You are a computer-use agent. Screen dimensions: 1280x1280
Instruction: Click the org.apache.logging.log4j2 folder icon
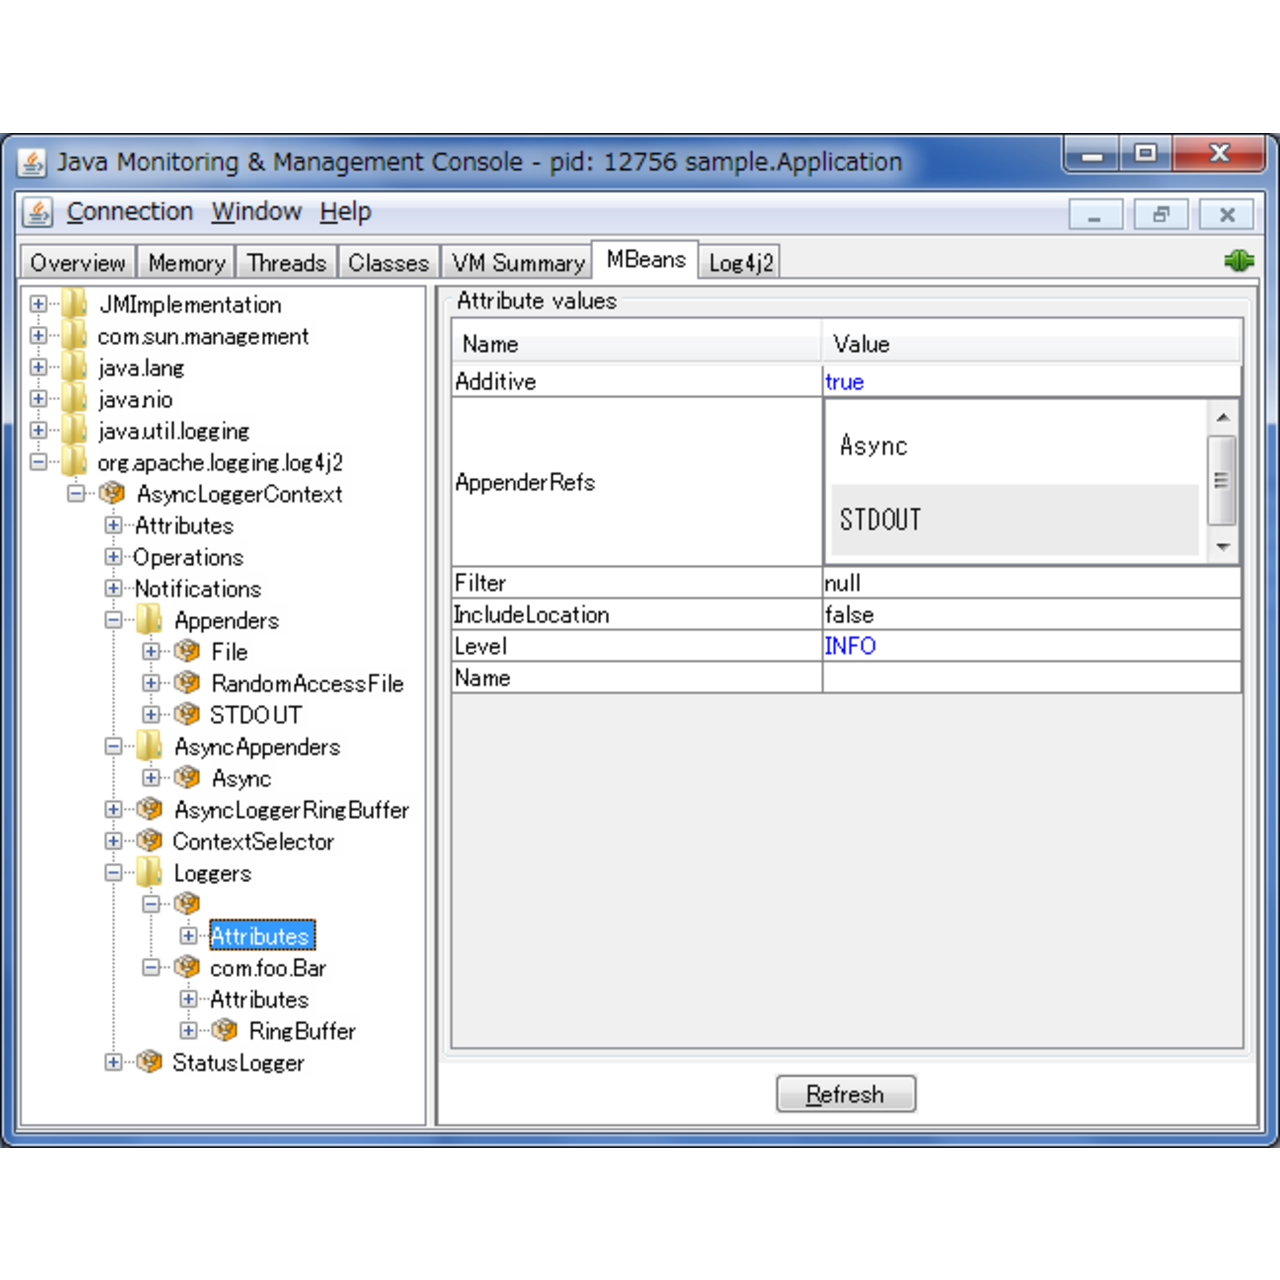[x=74, y=462]
